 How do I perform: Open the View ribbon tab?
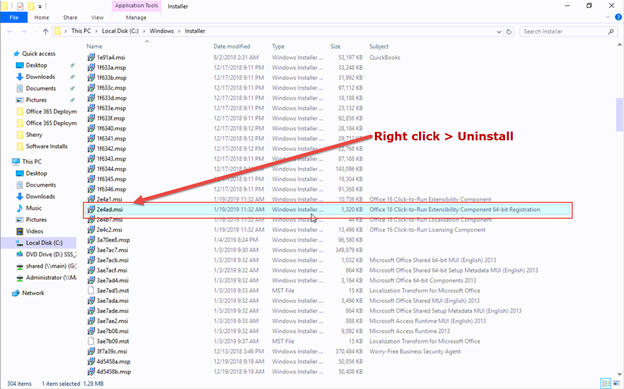point(98,18)
